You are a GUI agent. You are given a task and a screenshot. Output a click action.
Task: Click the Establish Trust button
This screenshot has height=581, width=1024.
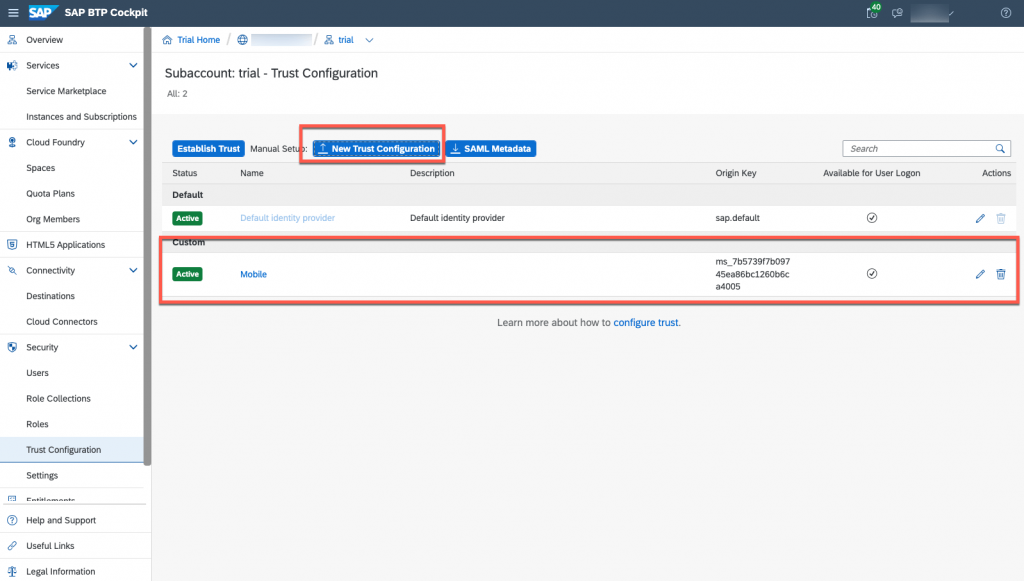(x=208, y=149)
